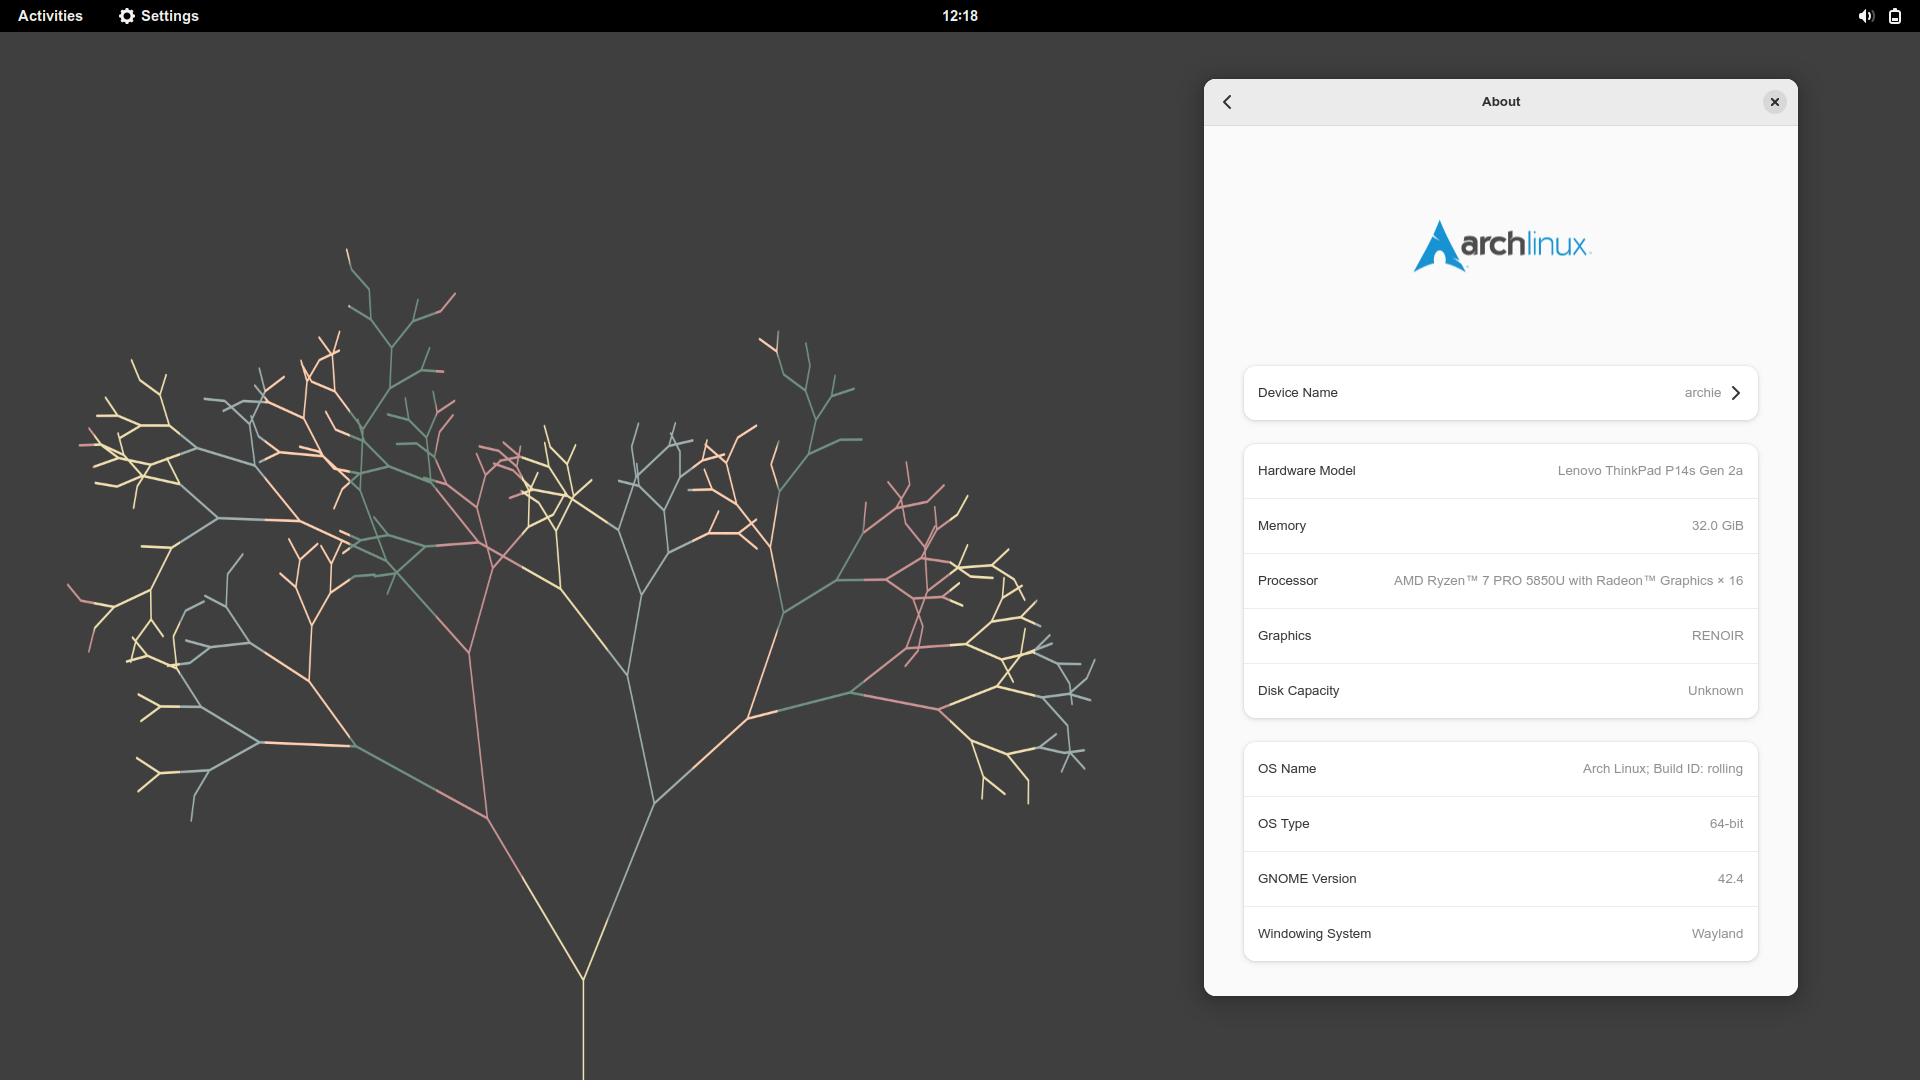Click the 64-bit value
The height and width of the screenshot is (1080, 1920).
pyautogui.click(x=1726, y=824)
